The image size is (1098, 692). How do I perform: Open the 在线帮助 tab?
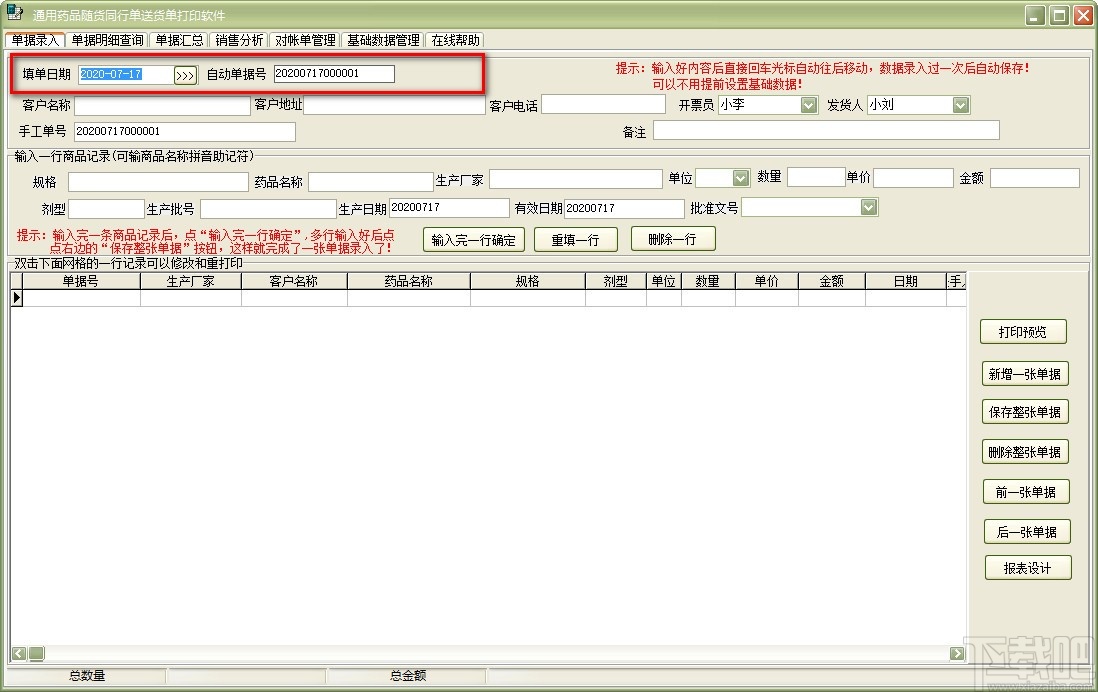coord(454,40)
